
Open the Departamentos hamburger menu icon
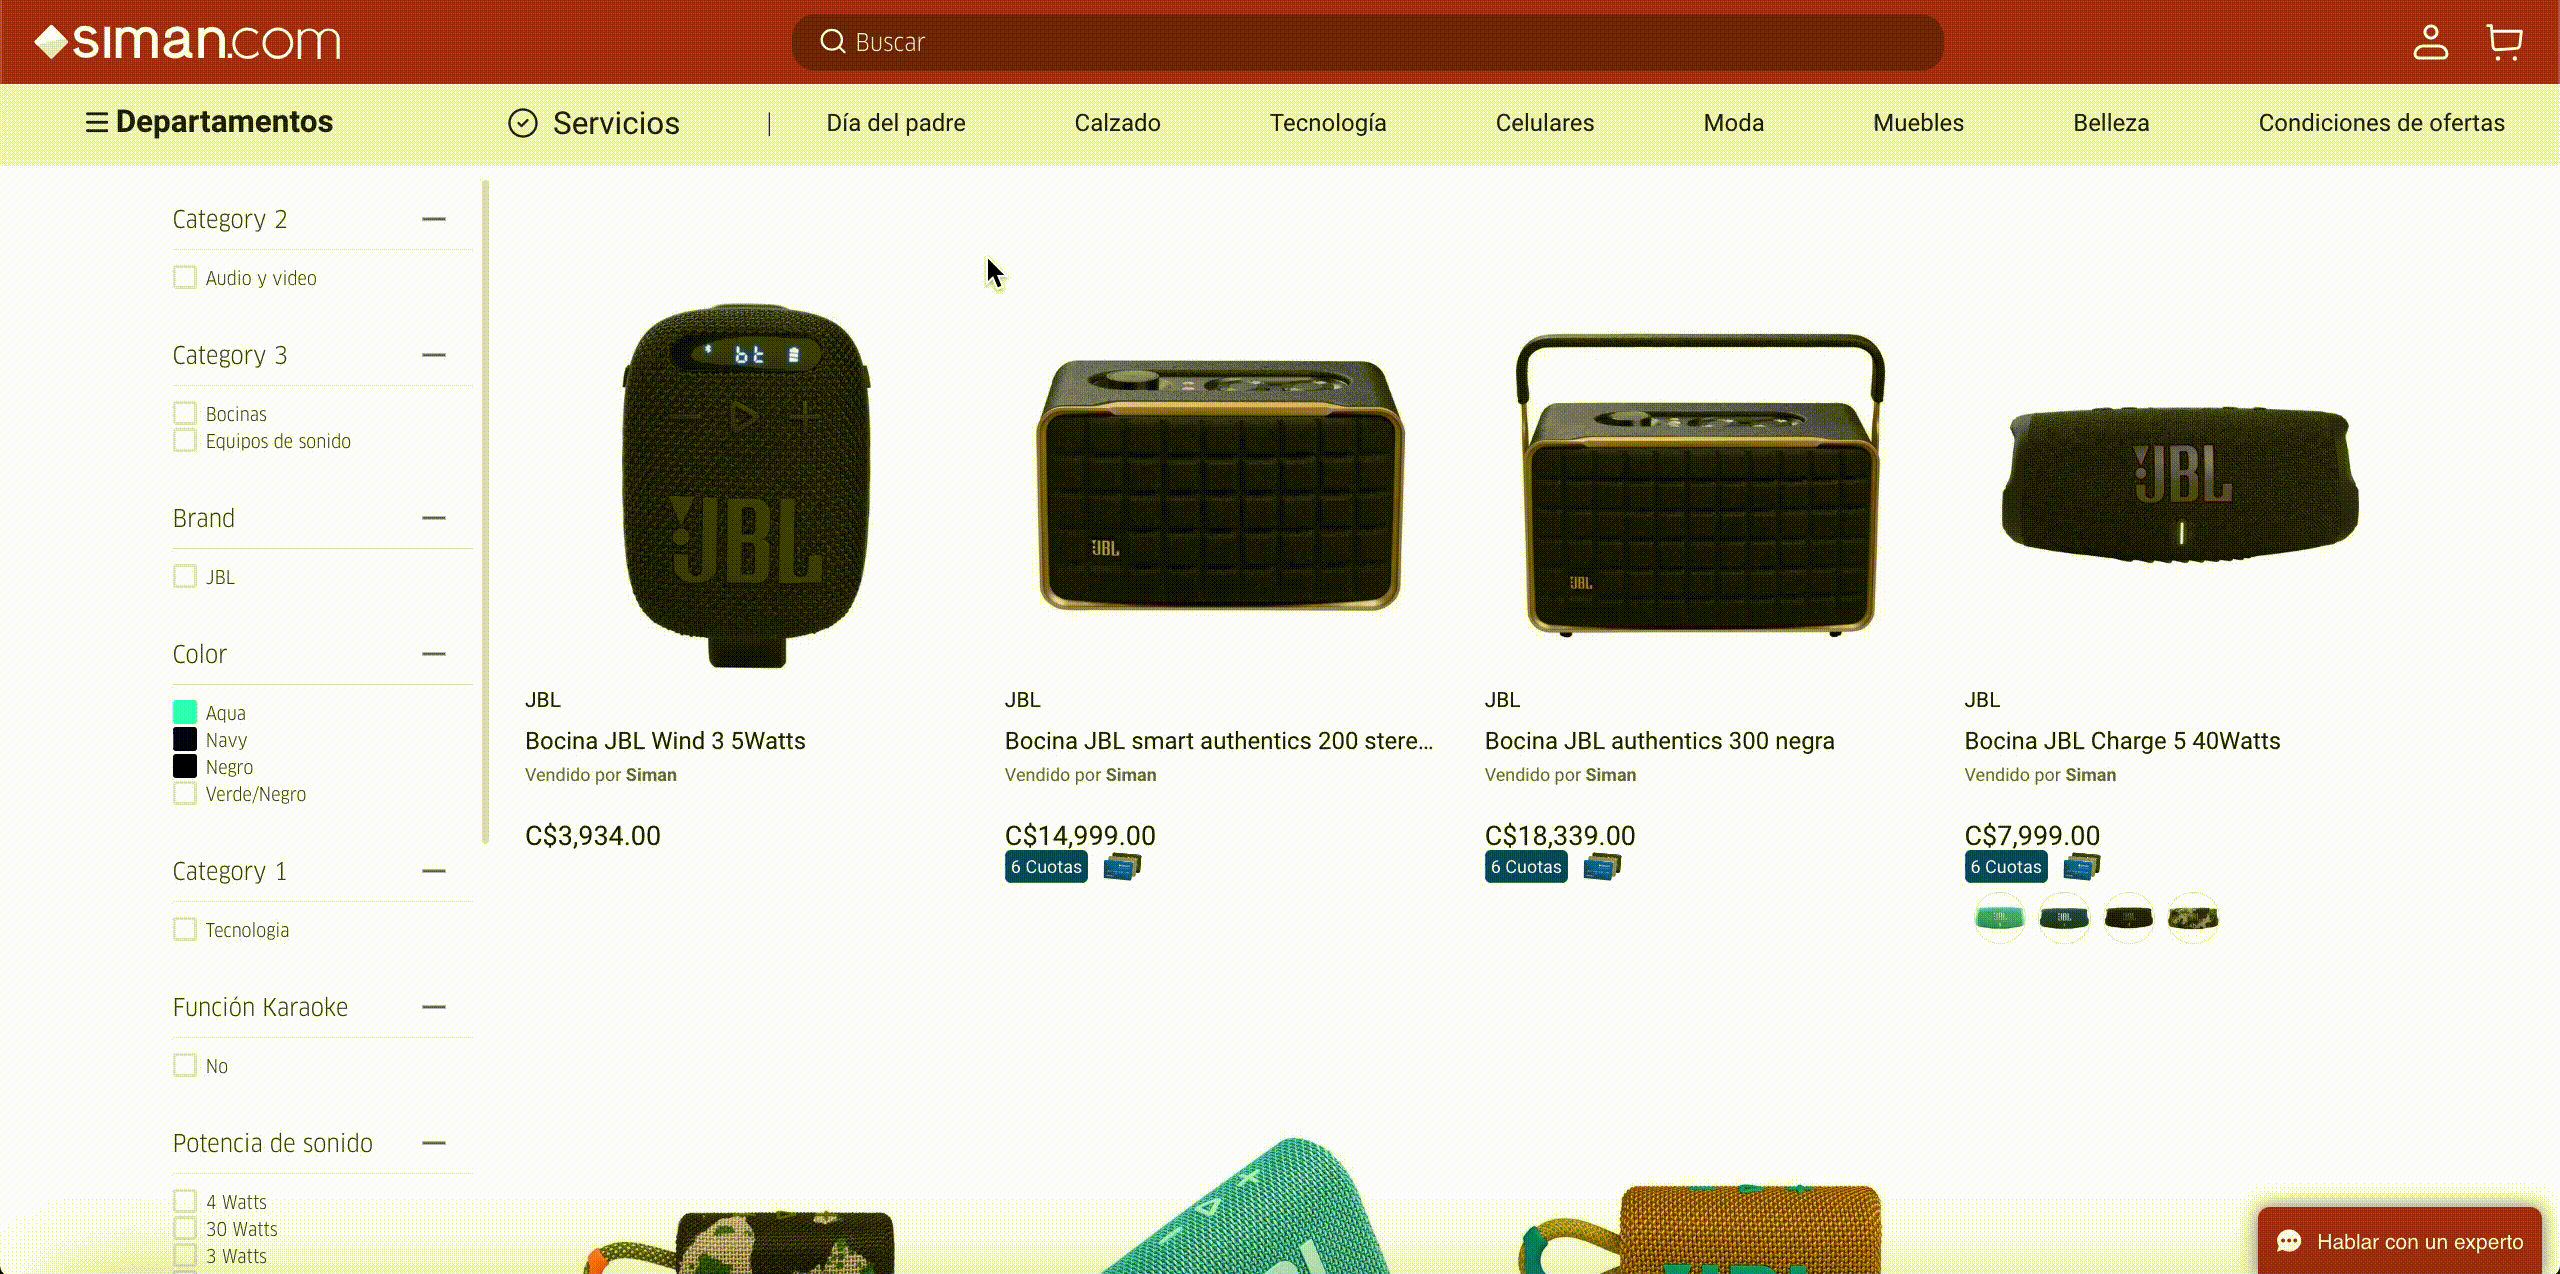click(96, 122)
